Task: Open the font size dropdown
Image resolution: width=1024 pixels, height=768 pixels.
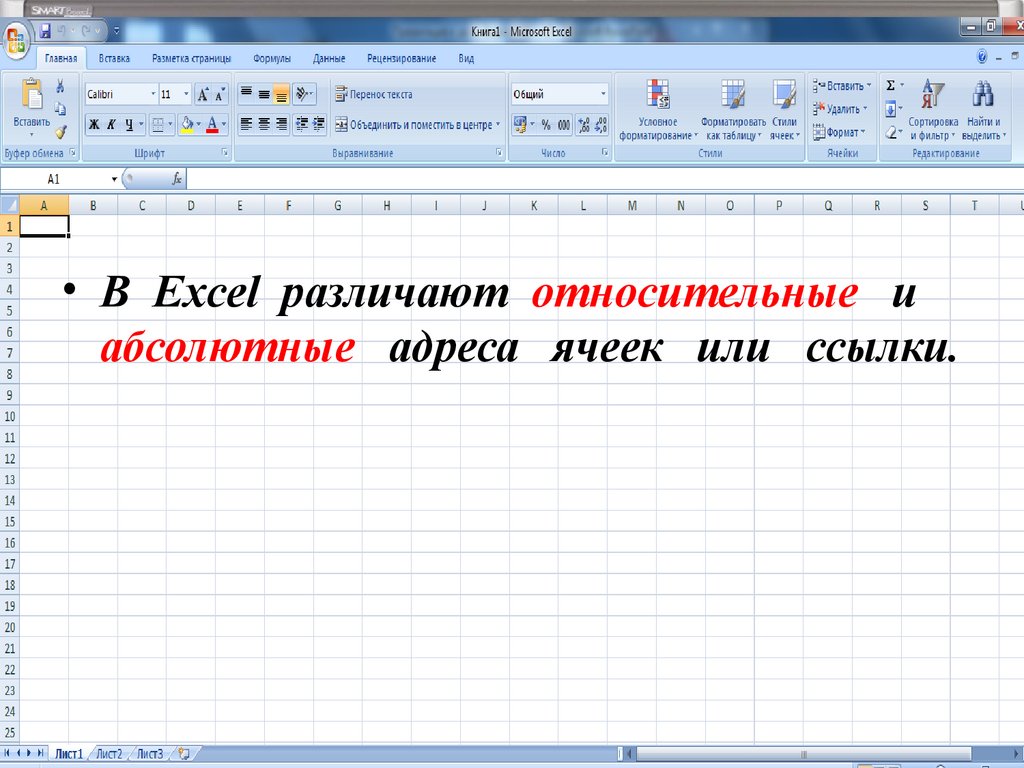Action: tap(186, 94)
